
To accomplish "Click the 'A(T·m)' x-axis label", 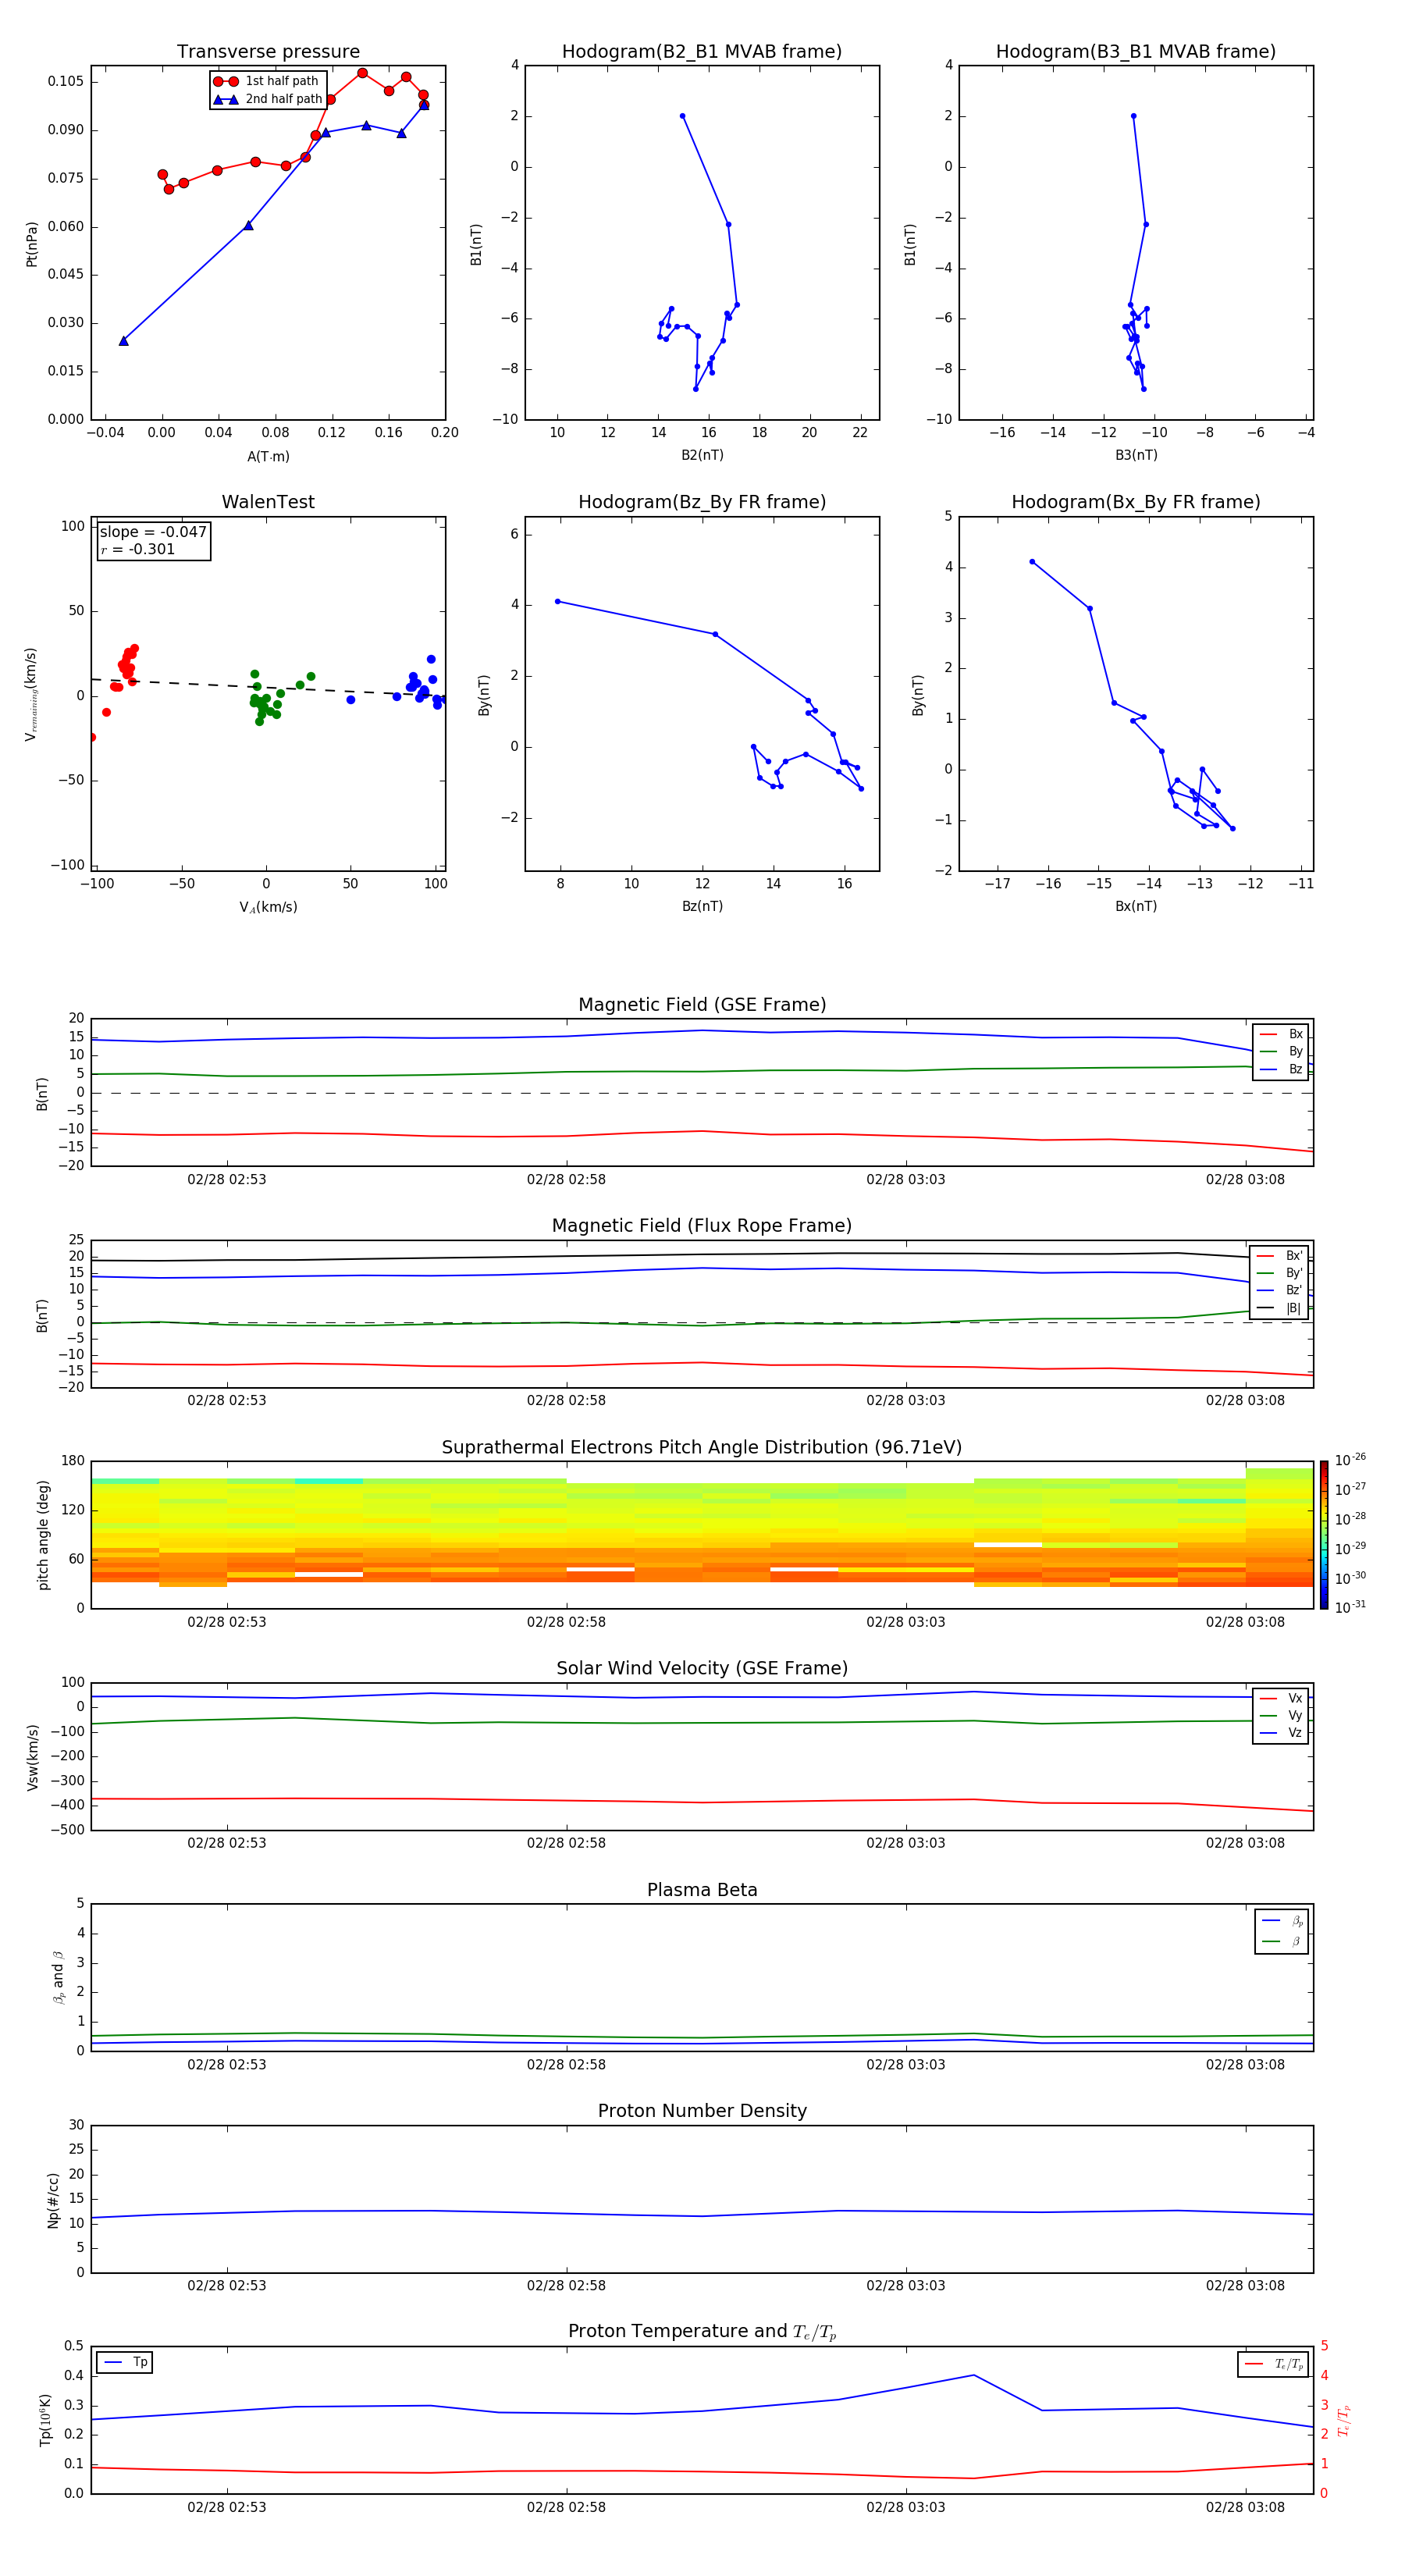I will (268, 457).
